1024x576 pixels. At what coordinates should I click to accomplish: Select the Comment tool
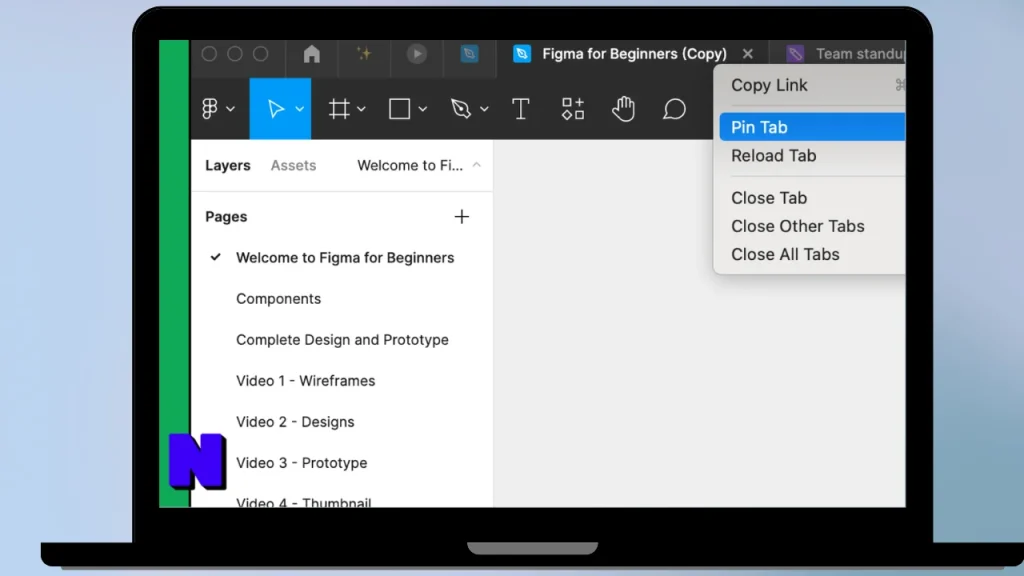point(674,108)
